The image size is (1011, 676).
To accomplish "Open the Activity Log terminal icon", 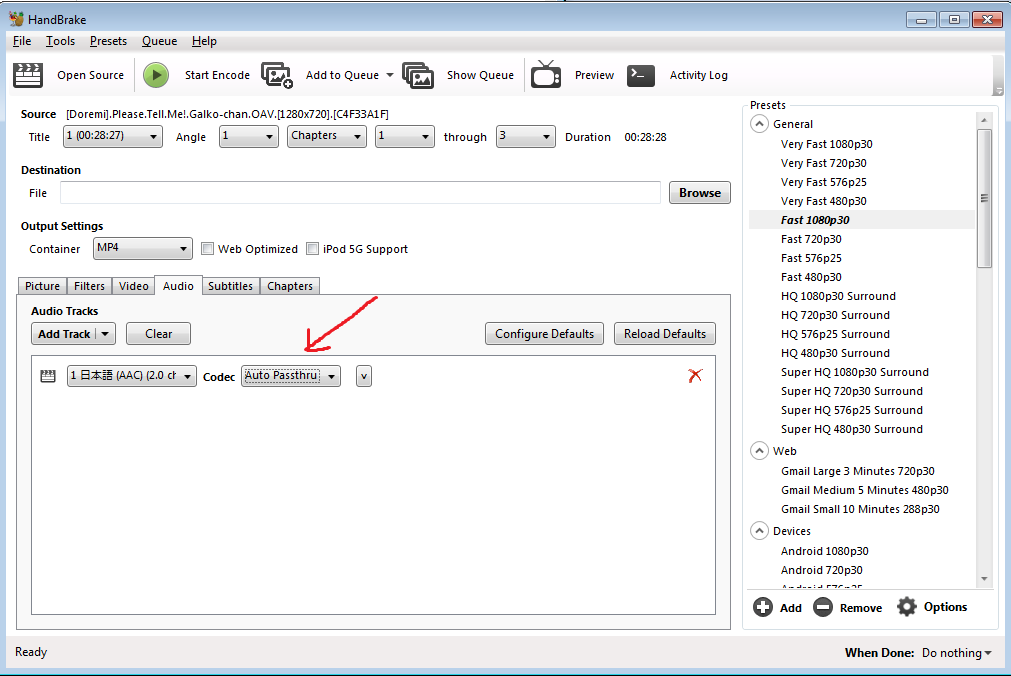I will (641, 75).
